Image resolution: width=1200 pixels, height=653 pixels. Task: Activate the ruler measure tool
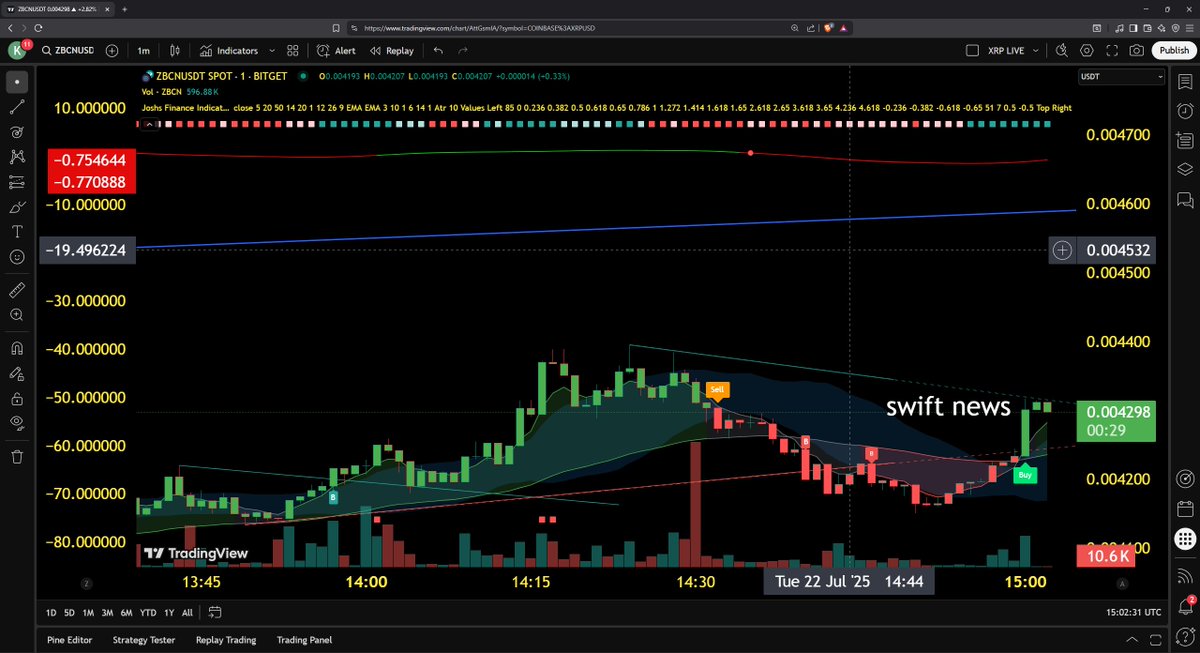17,289
